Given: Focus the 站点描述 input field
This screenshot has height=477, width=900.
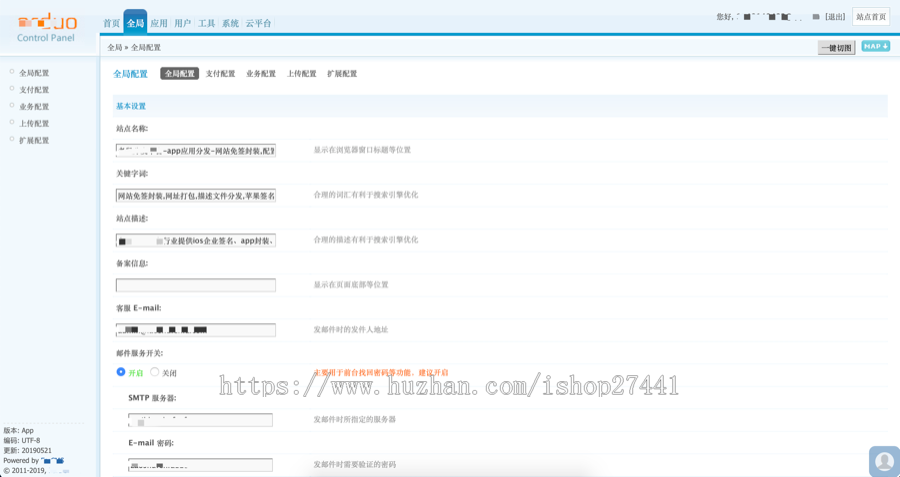Looking at the screenshot, I should click(x=196, y=241).
